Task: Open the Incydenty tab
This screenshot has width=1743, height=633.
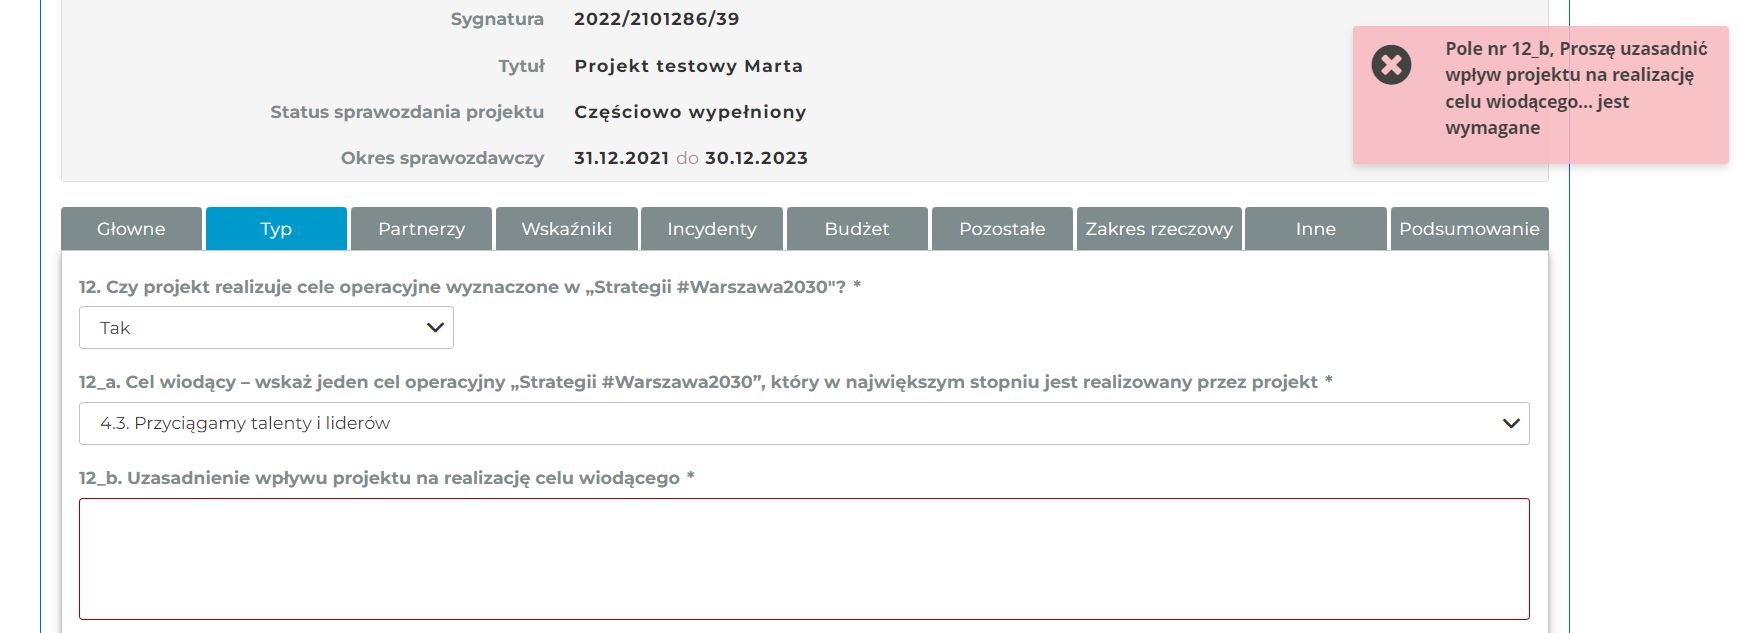Action: click(x=711, y=229)
